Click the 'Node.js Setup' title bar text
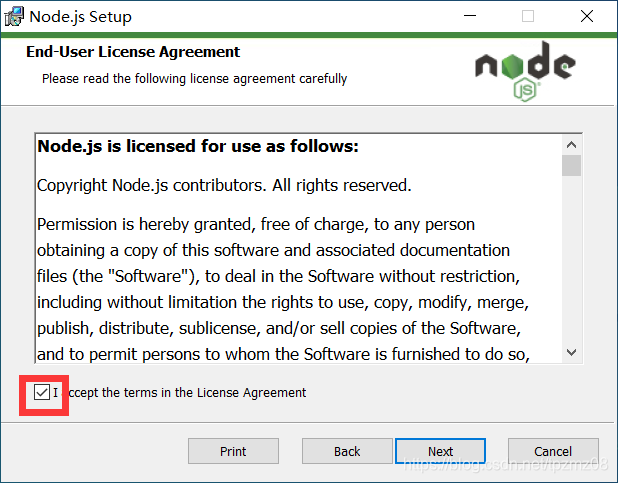 pos(80,17)
